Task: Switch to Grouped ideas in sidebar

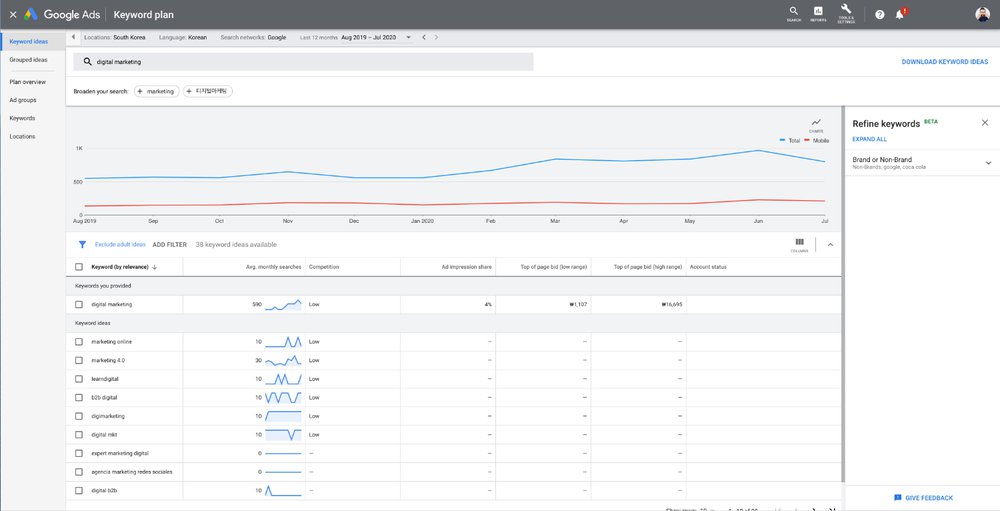Action: tap(28, 60)
